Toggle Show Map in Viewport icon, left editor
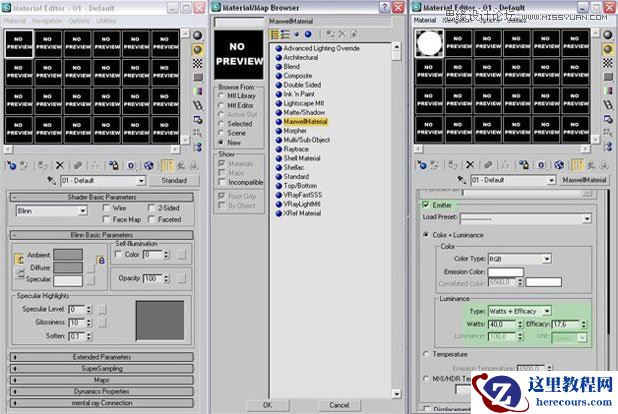 click(149, 166)
